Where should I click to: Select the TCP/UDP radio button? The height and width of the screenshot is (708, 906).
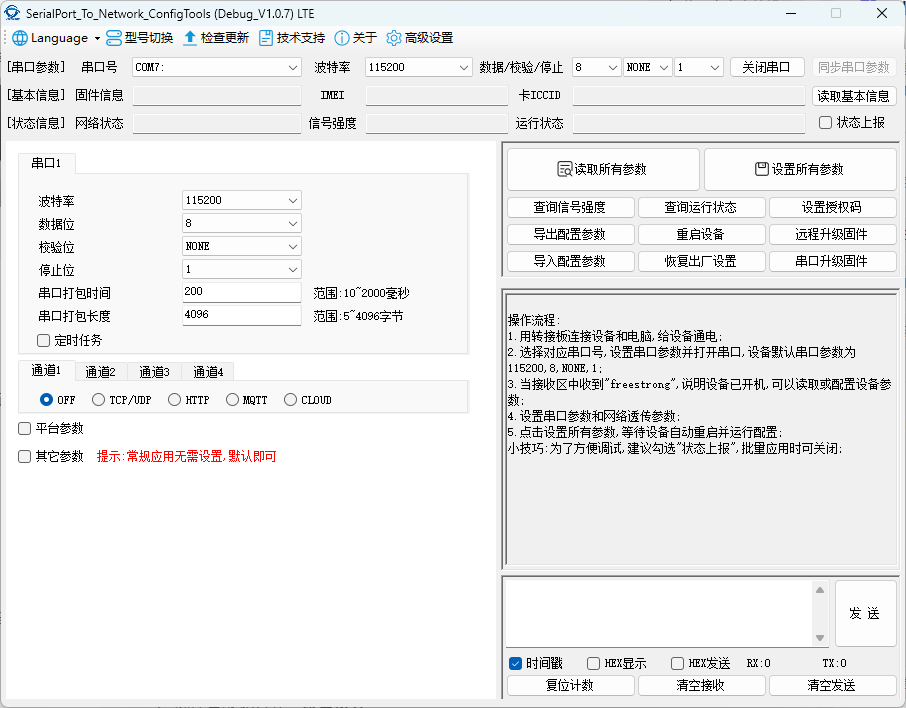(x=98, y=399)
